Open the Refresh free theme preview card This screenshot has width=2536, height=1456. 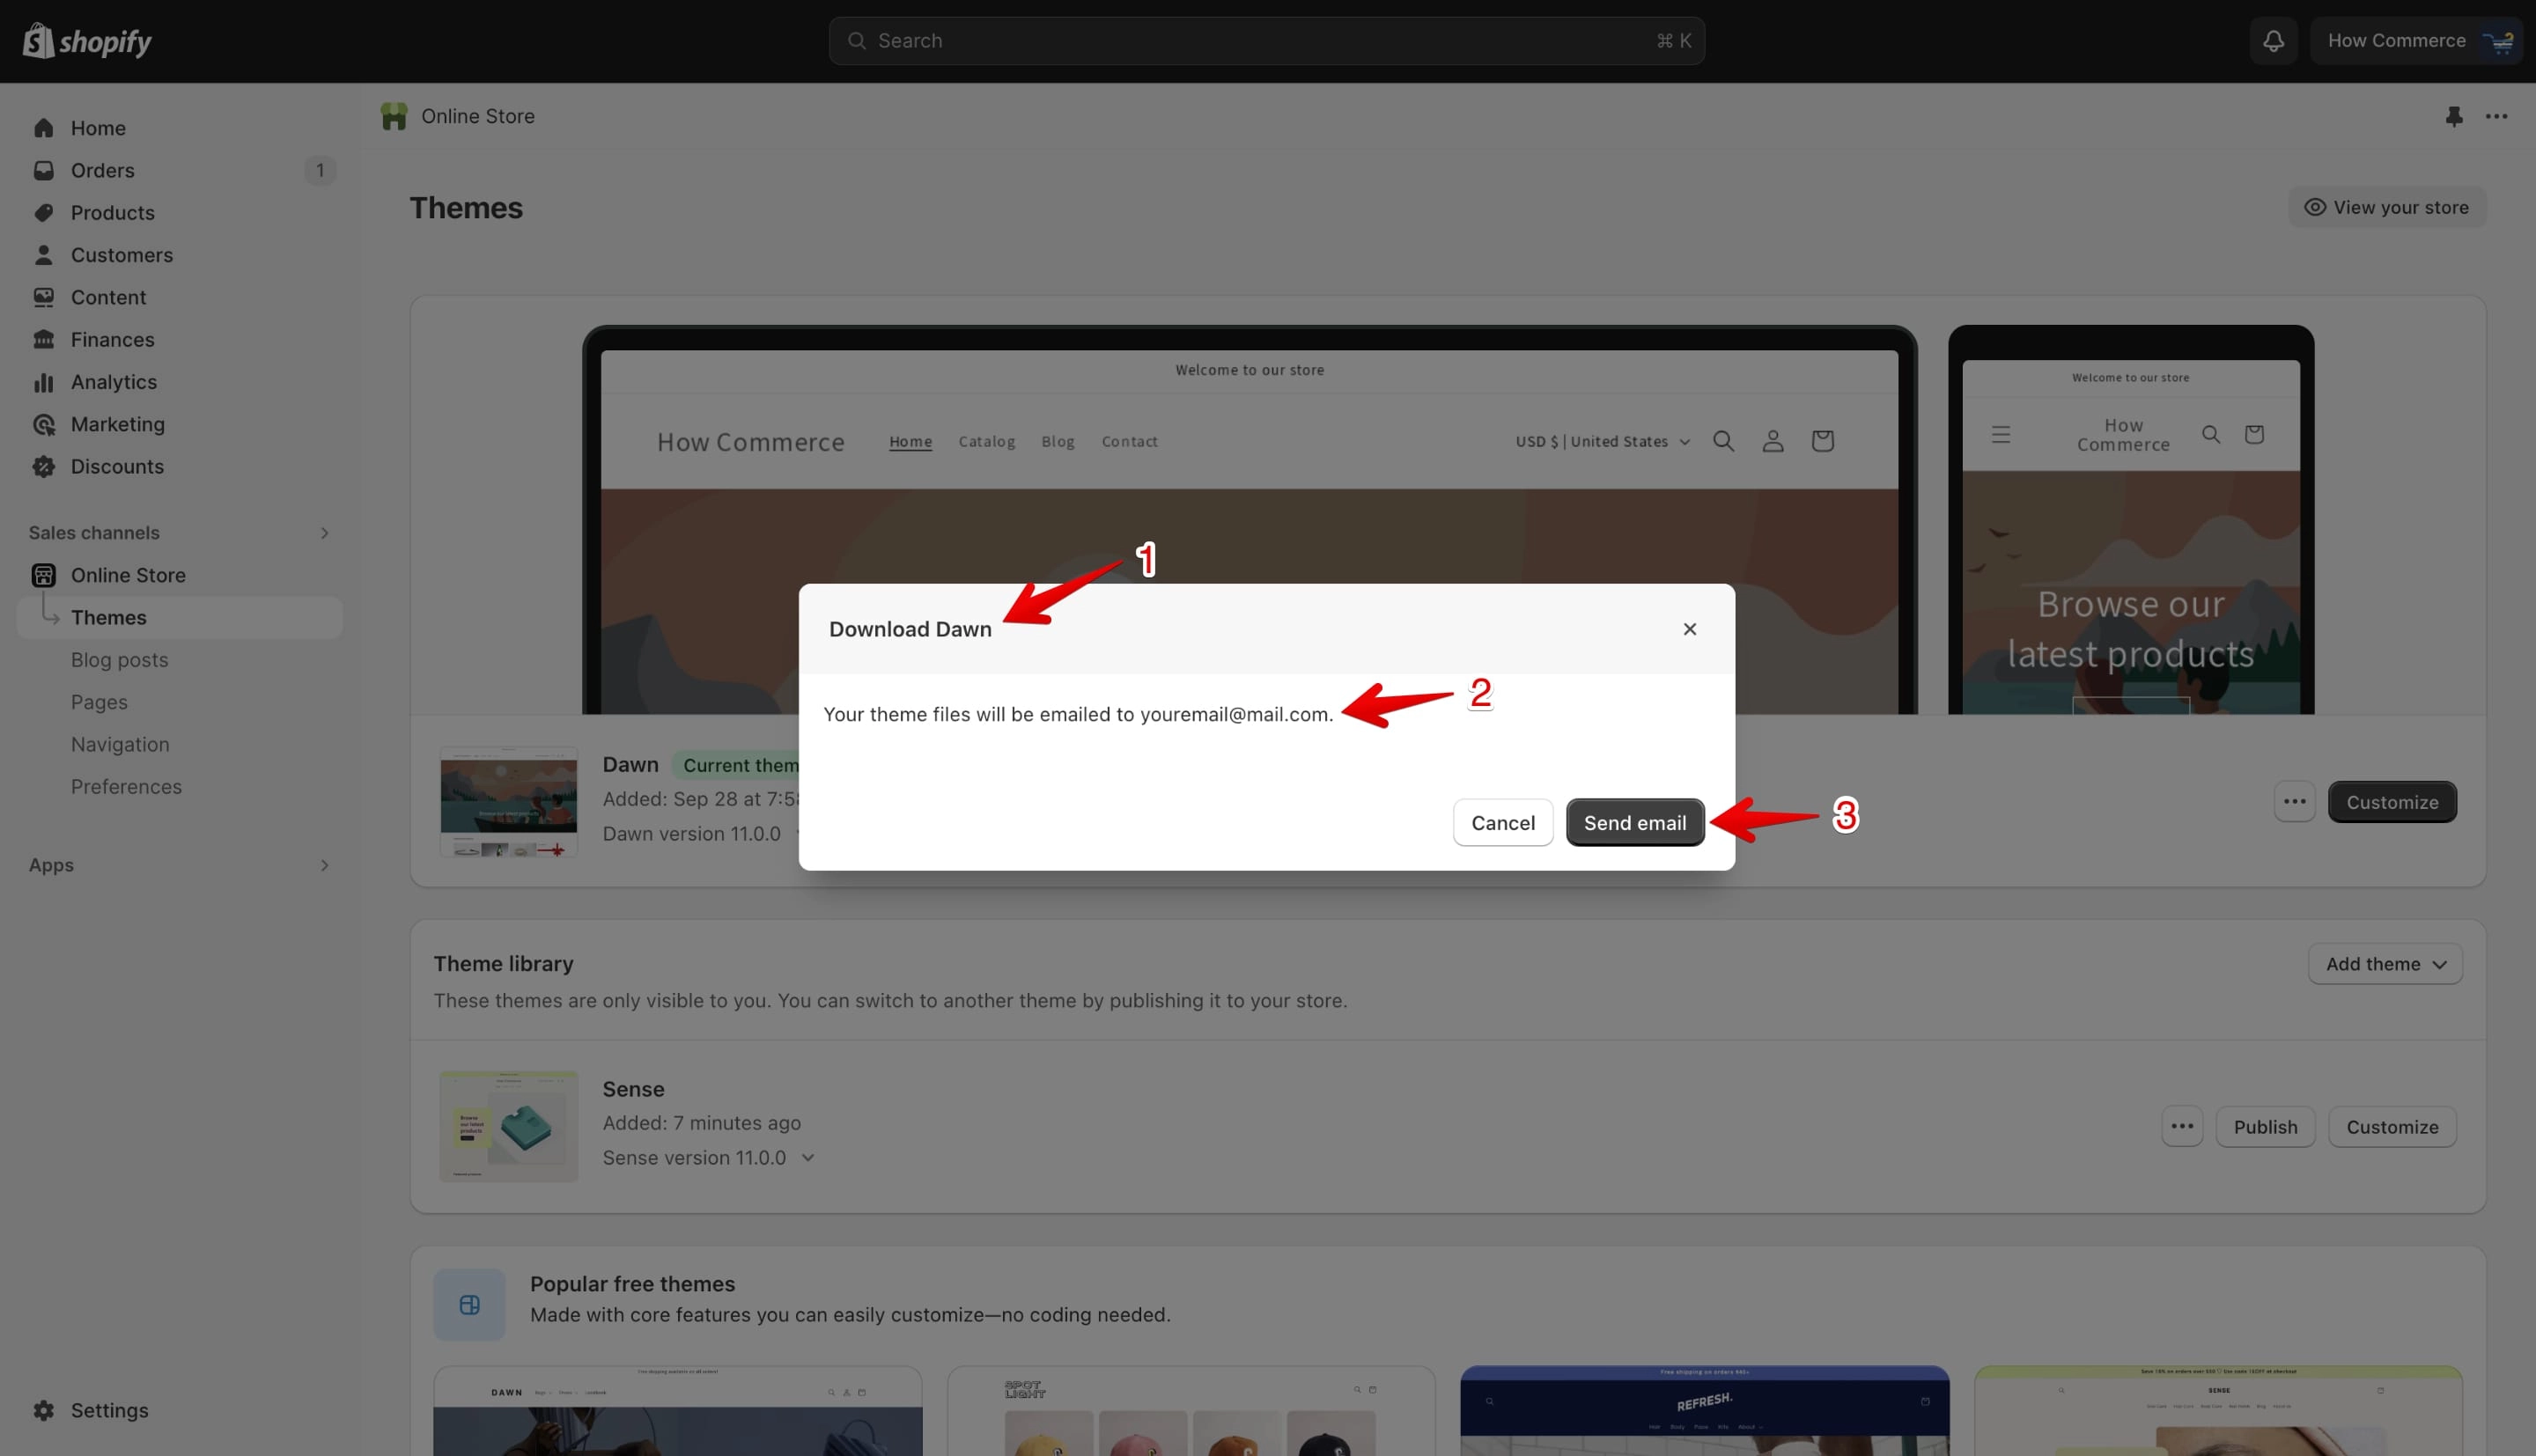[1704, 1411]
